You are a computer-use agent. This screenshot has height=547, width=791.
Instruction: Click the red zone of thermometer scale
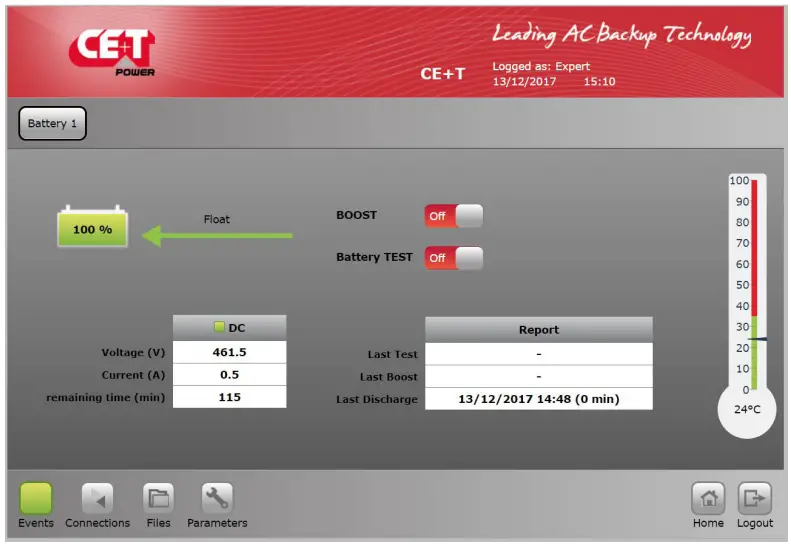(x=754, y=248)
